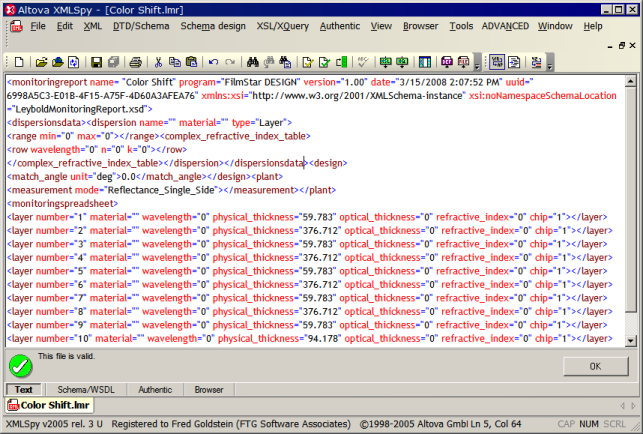
Task: Open the Schema design menu
Action: point(213,26)
